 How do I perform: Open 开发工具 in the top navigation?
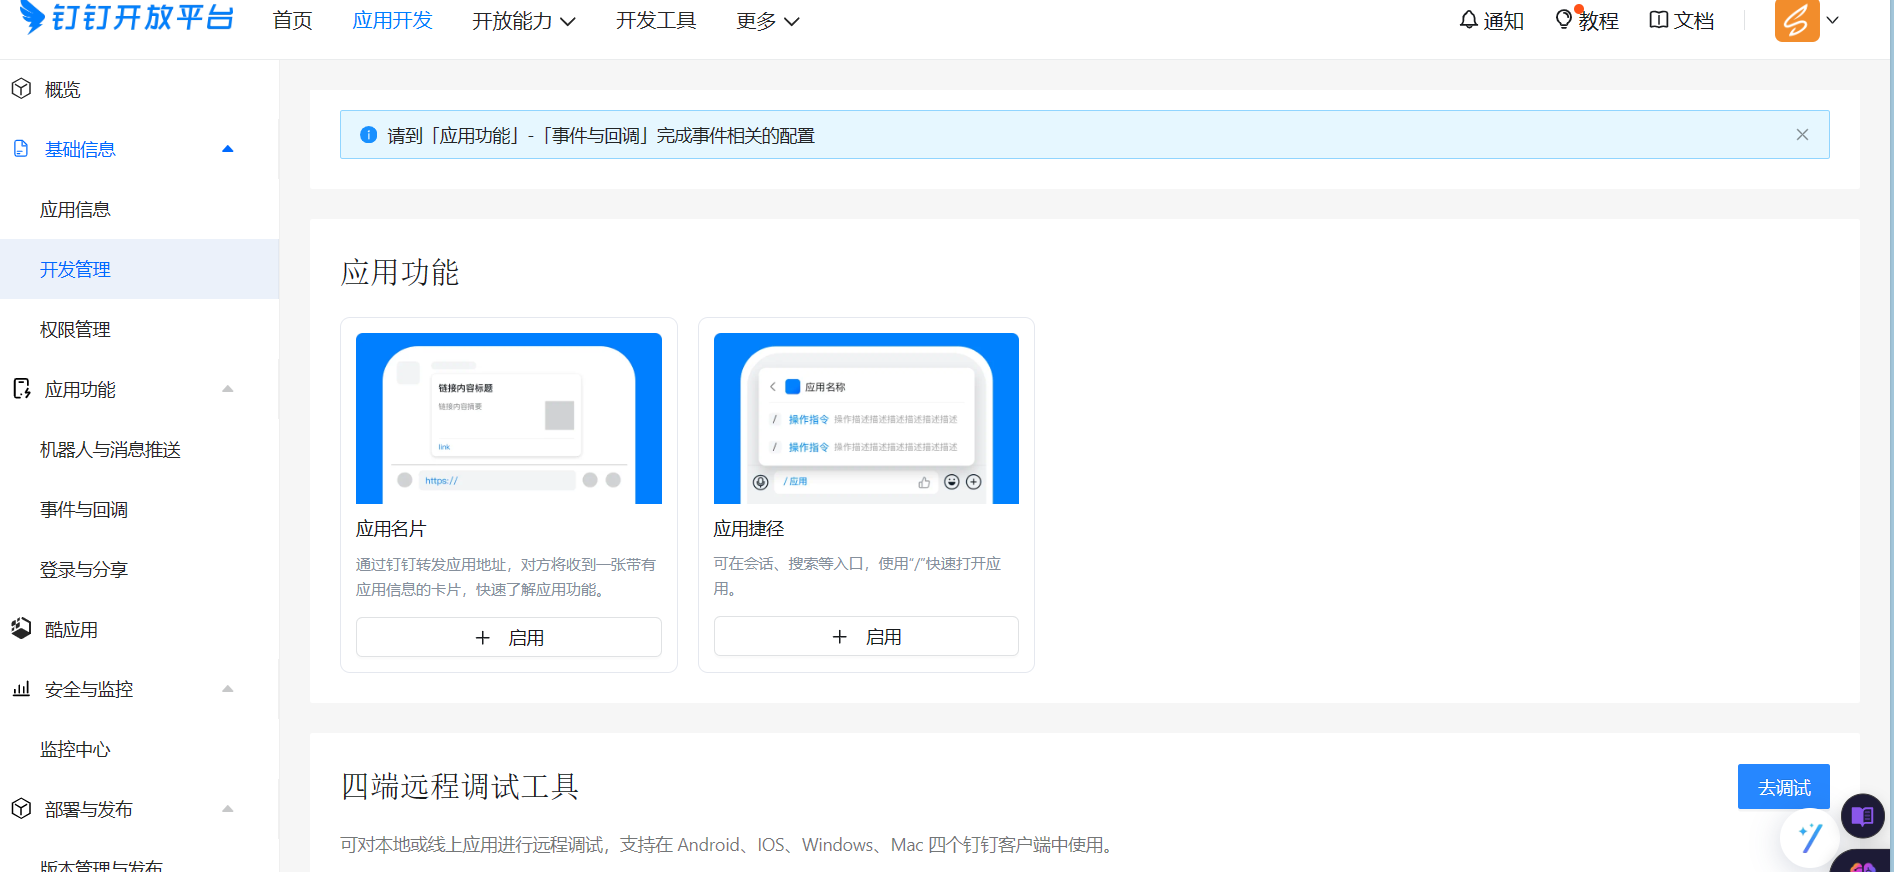point(656,21)
